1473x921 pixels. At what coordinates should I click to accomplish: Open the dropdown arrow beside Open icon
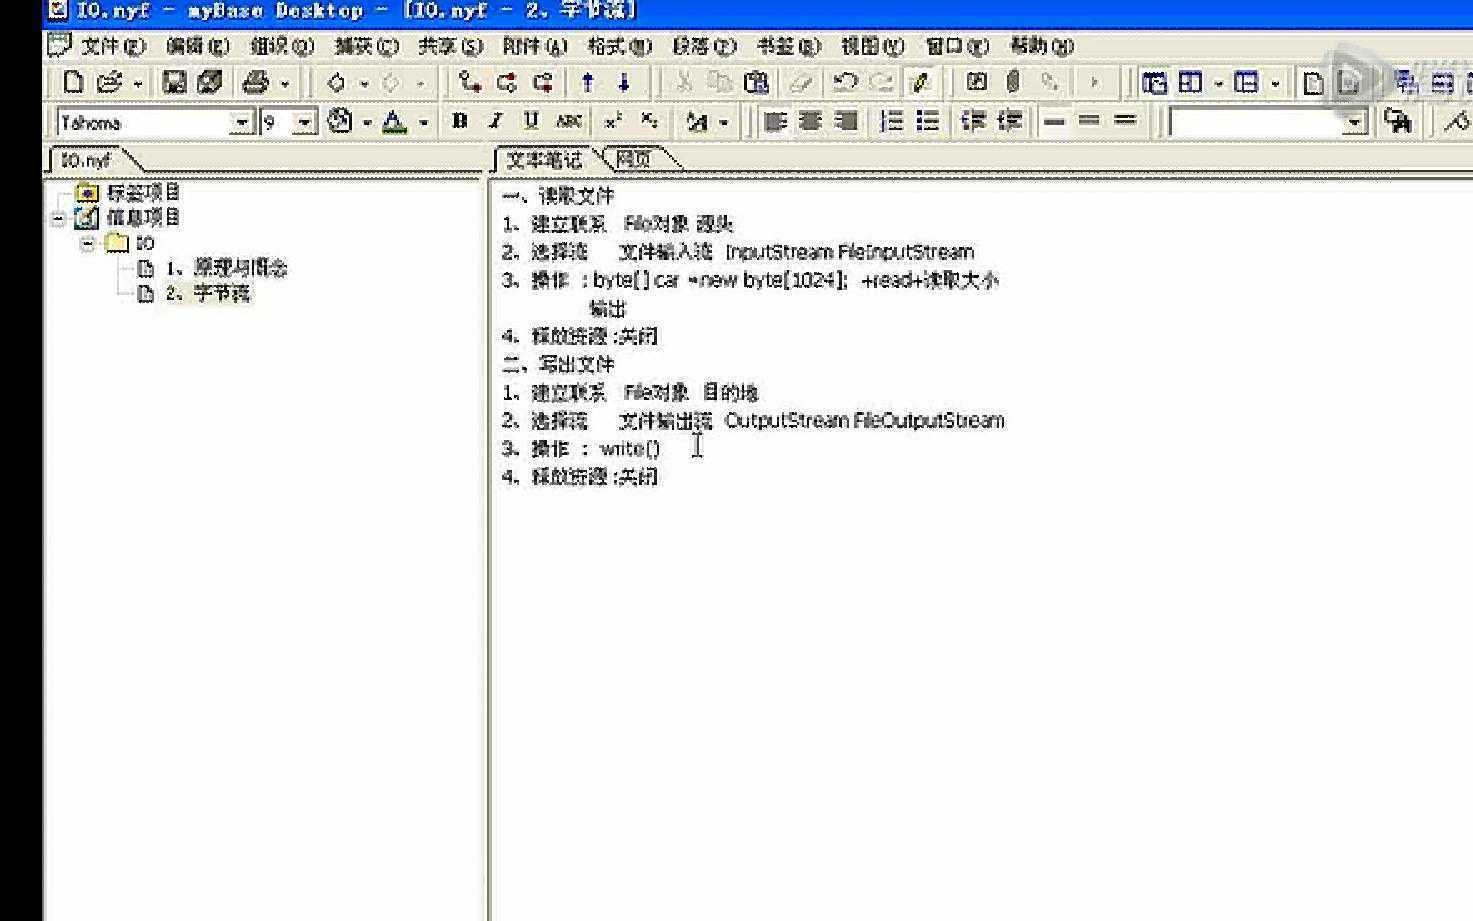[138, 84]
